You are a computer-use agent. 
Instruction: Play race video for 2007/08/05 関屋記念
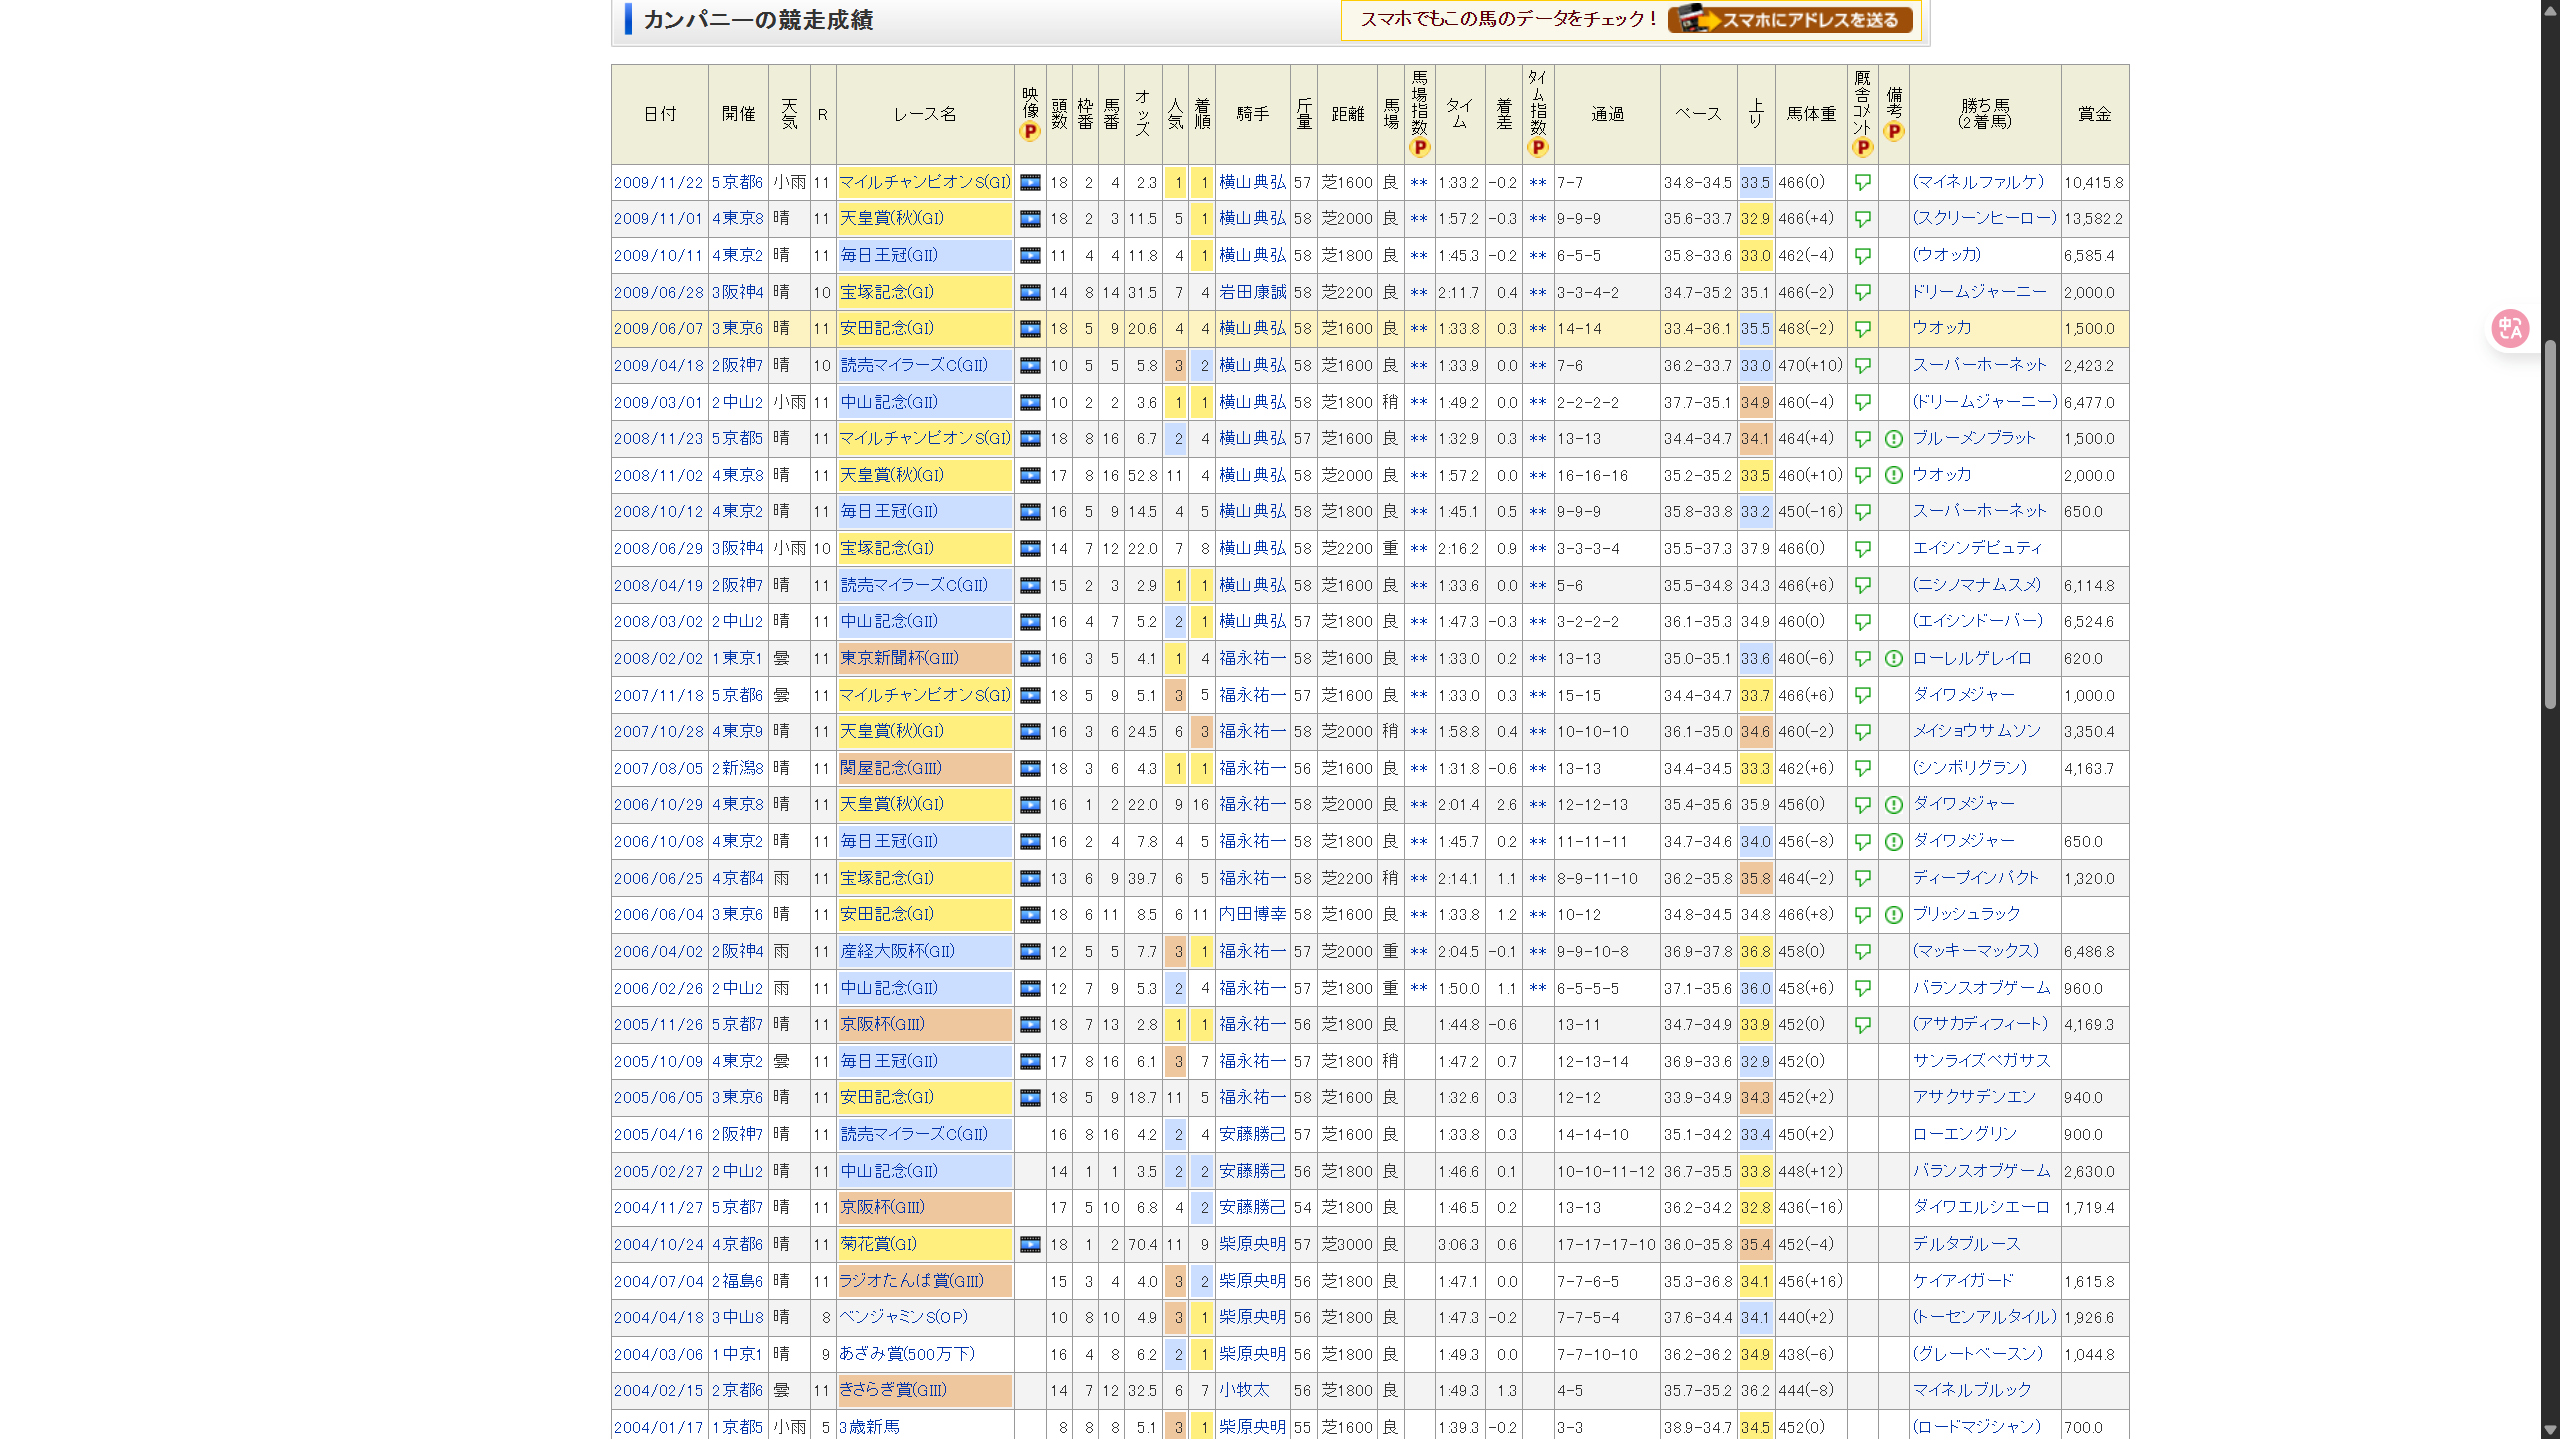pos(1029,769)
